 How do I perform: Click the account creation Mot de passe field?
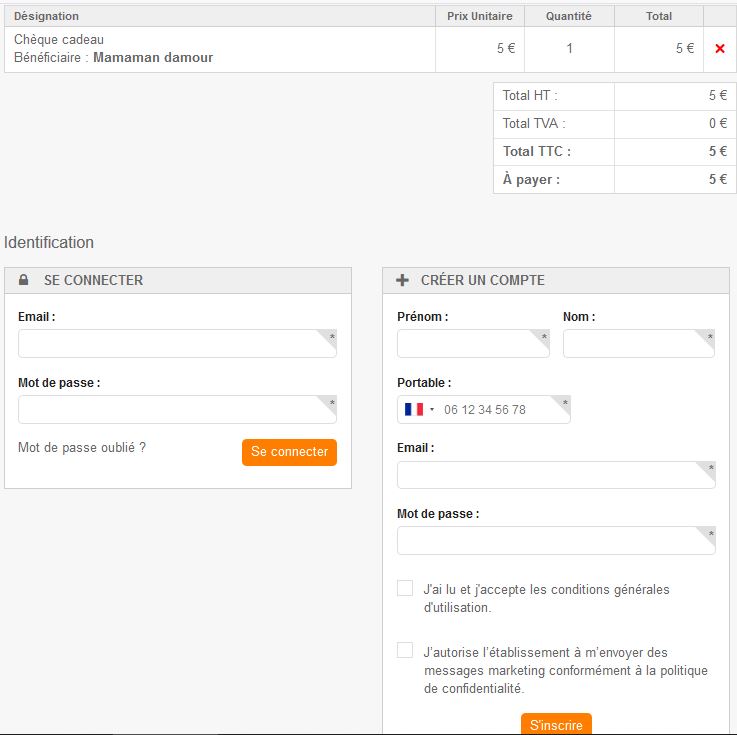(555, 541)
